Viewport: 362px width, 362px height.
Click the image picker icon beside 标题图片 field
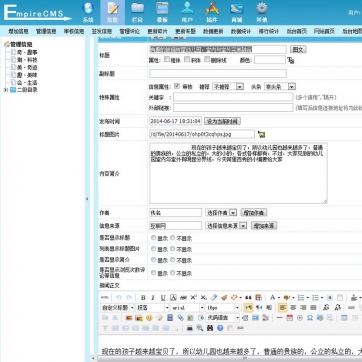pos(262,134)
